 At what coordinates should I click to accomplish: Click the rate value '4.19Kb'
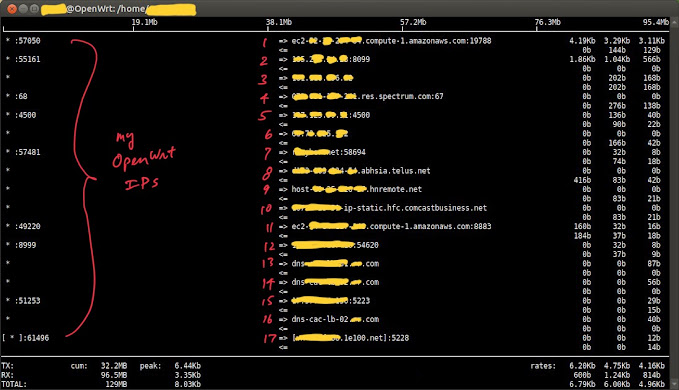pos(582,41)
